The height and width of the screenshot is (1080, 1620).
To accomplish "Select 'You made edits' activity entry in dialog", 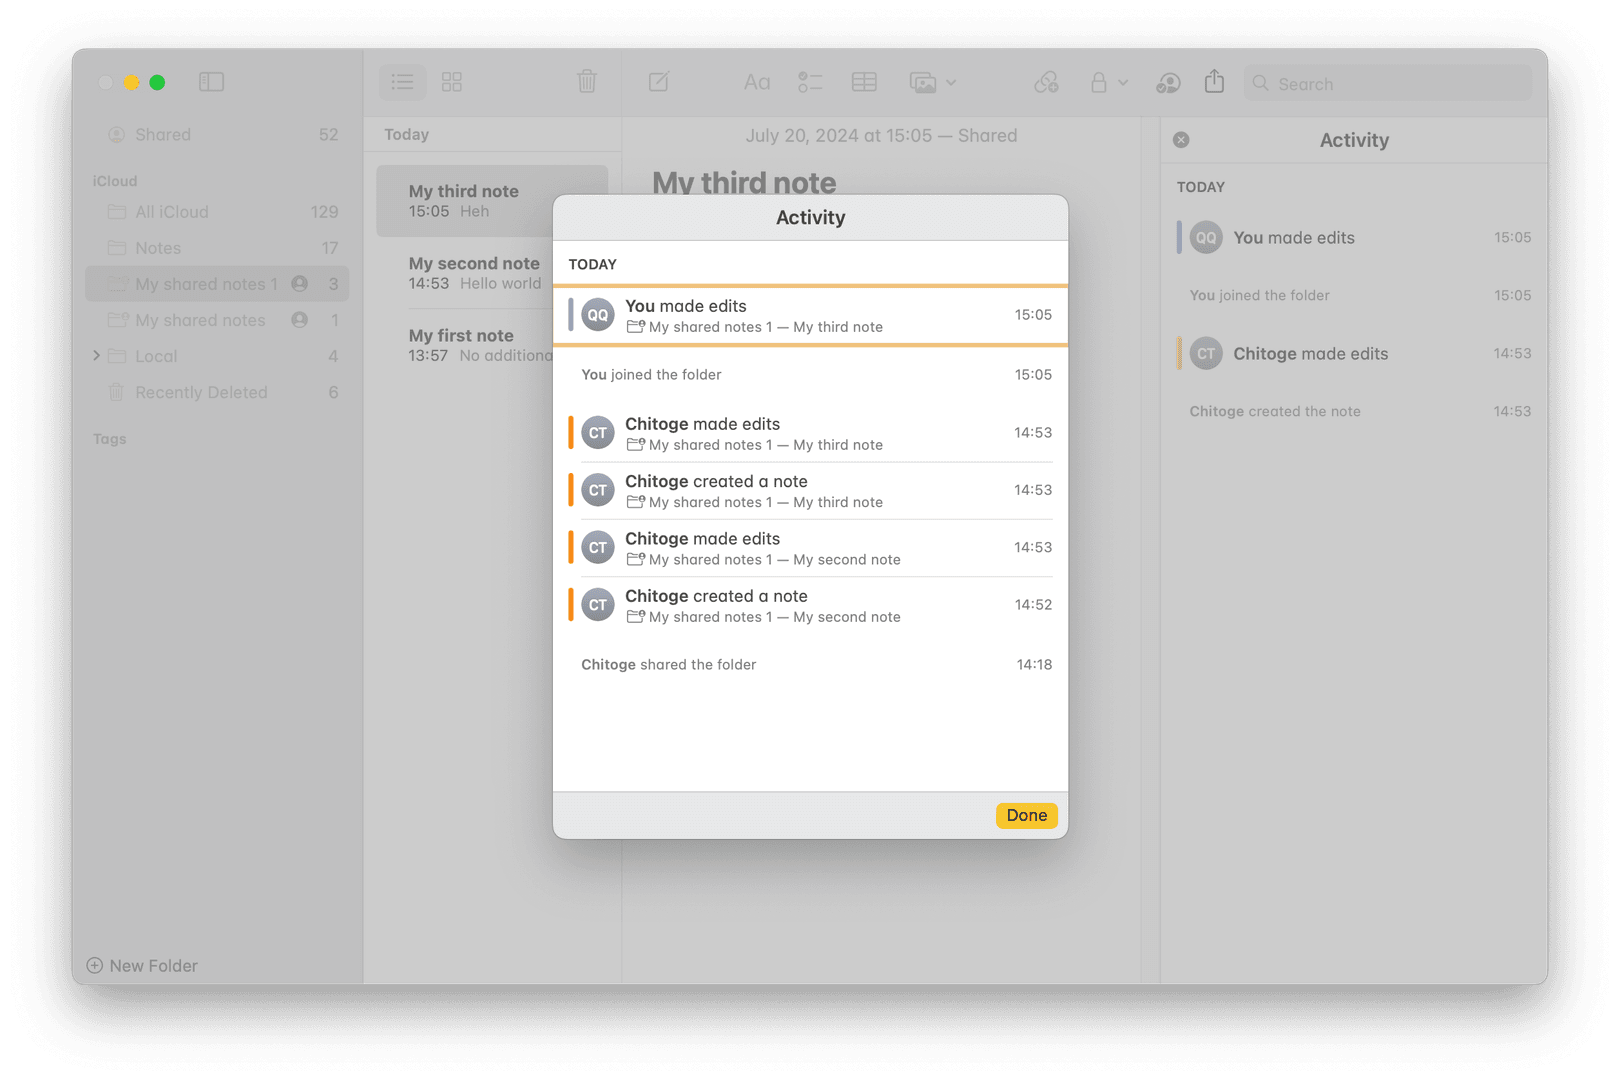I will pyautogui.click(x=810, y=316).
